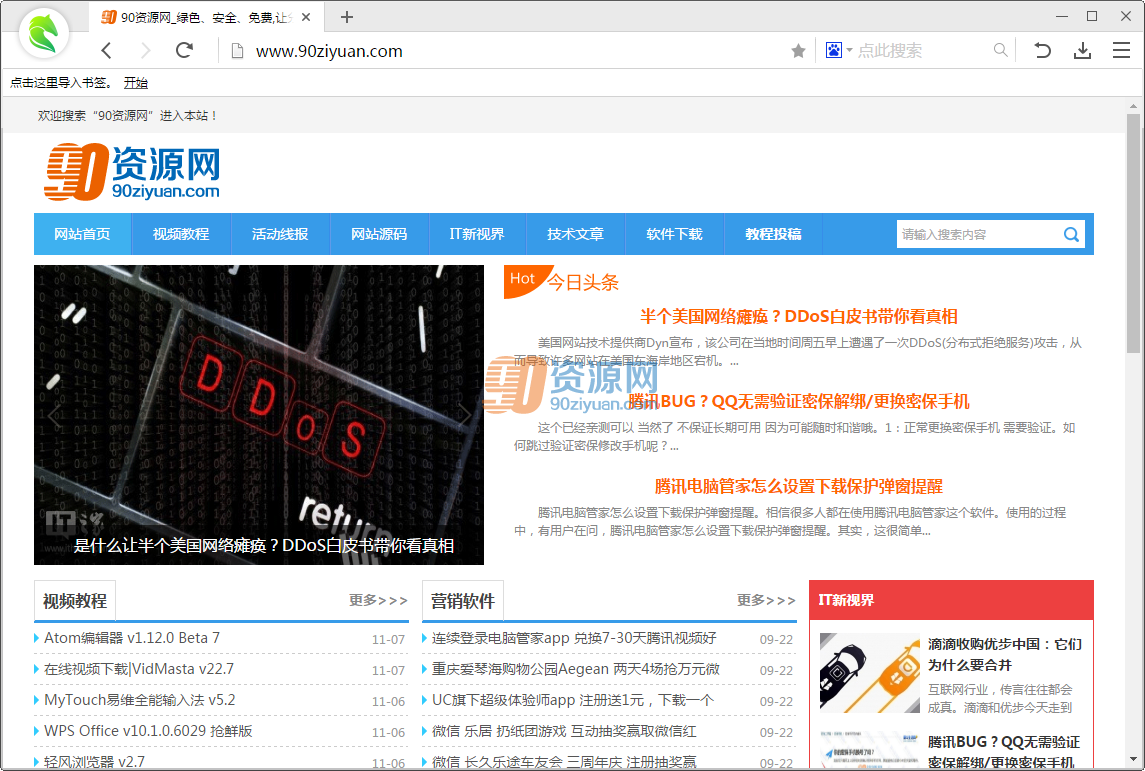
Task: Select the 营销软件 section tab
Action: (463, 601)
